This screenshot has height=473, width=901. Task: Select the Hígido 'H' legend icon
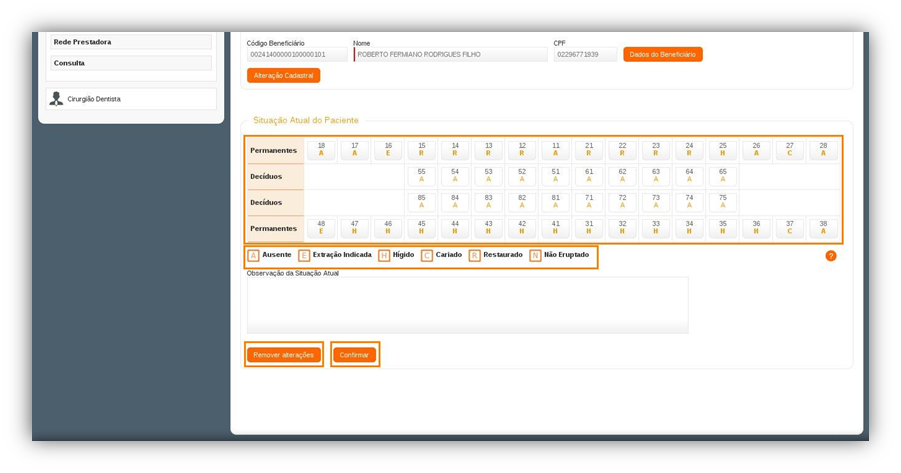click(x=384, y=256)
